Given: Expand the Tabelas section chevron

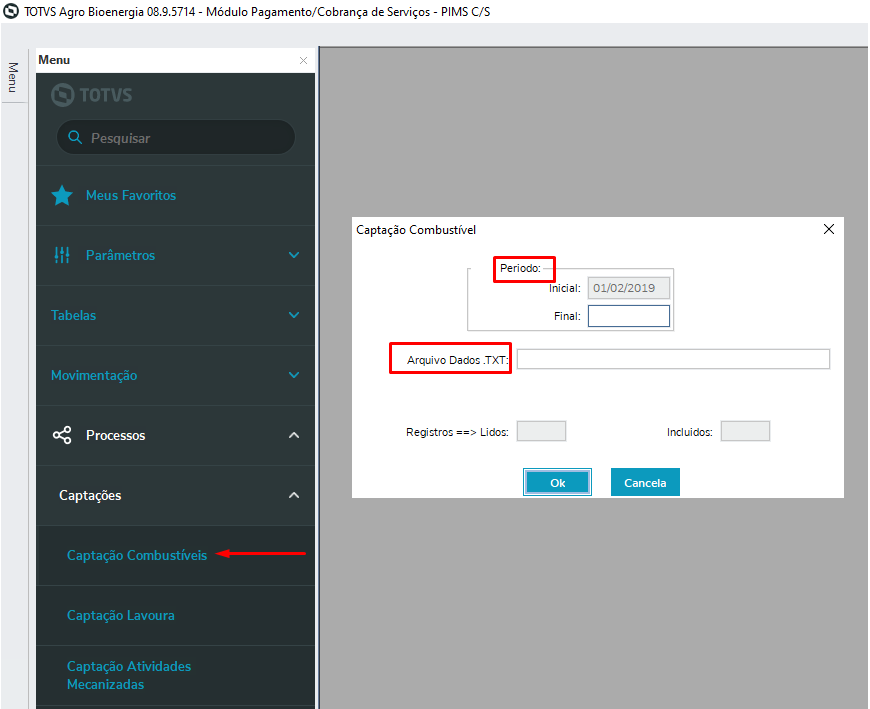Looking at the screenshot, I should pos(294,315).
